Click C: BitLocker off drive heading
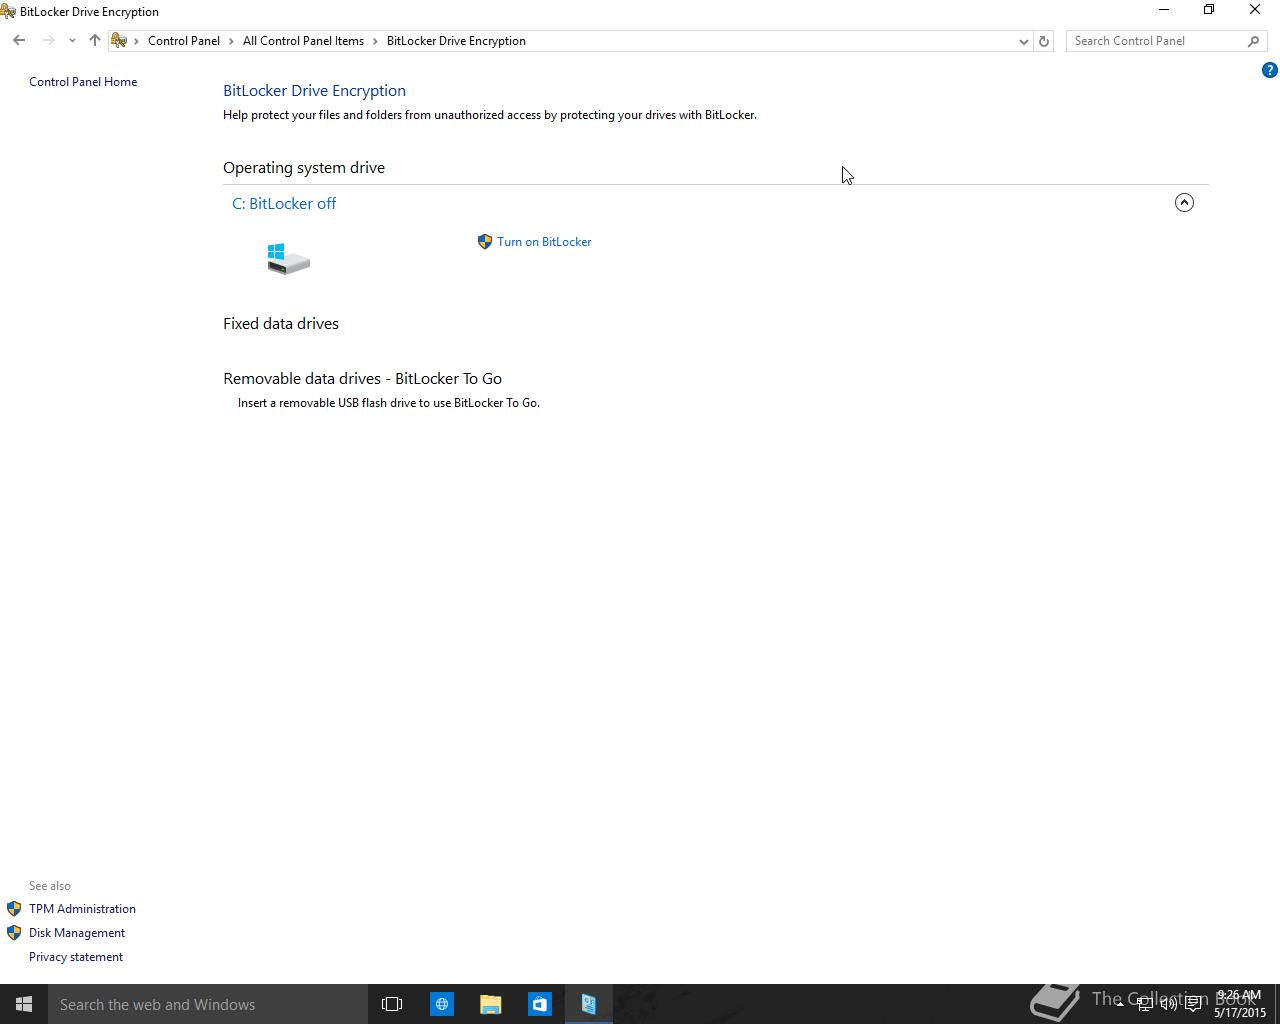This screenshot has height=1024, width=1280. [284, 203]
